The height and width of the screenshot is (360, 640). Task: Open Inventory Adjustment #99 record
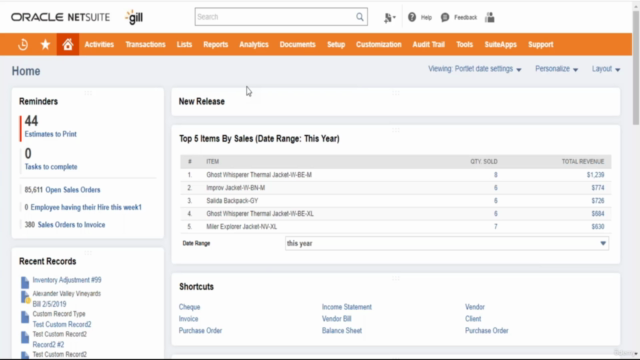[x=67, y=280]
